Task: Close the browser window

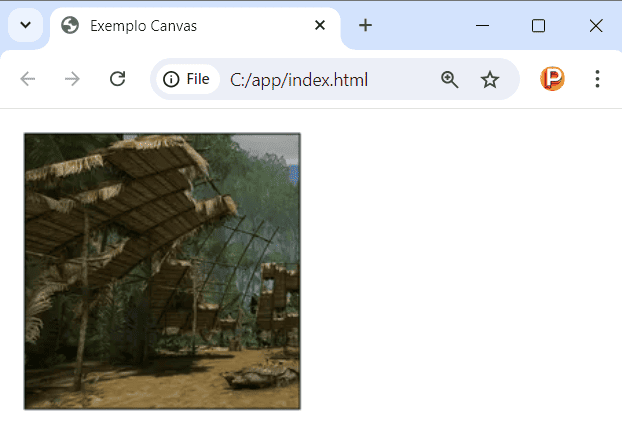Action: [x=596, y=26]
